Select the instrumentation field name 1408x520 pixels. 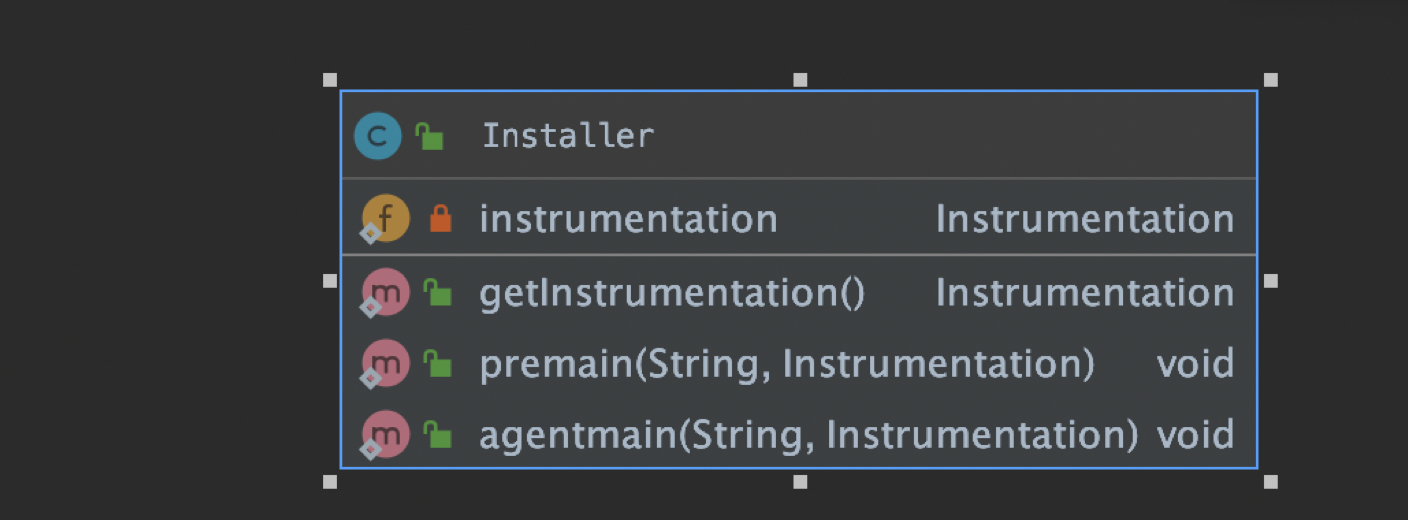click(x=628, y=219)
